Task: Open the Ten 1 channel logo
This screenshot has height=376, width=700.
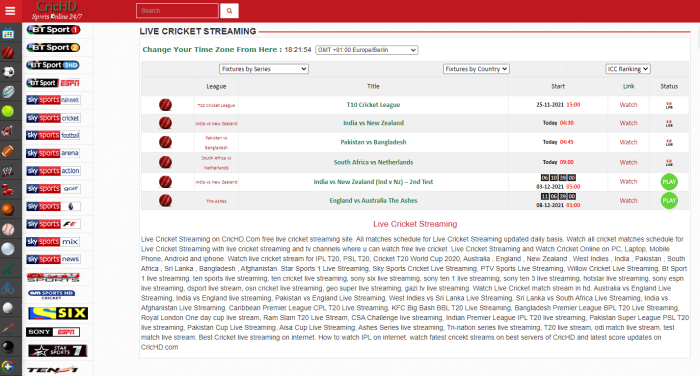Action: point(52,370)
